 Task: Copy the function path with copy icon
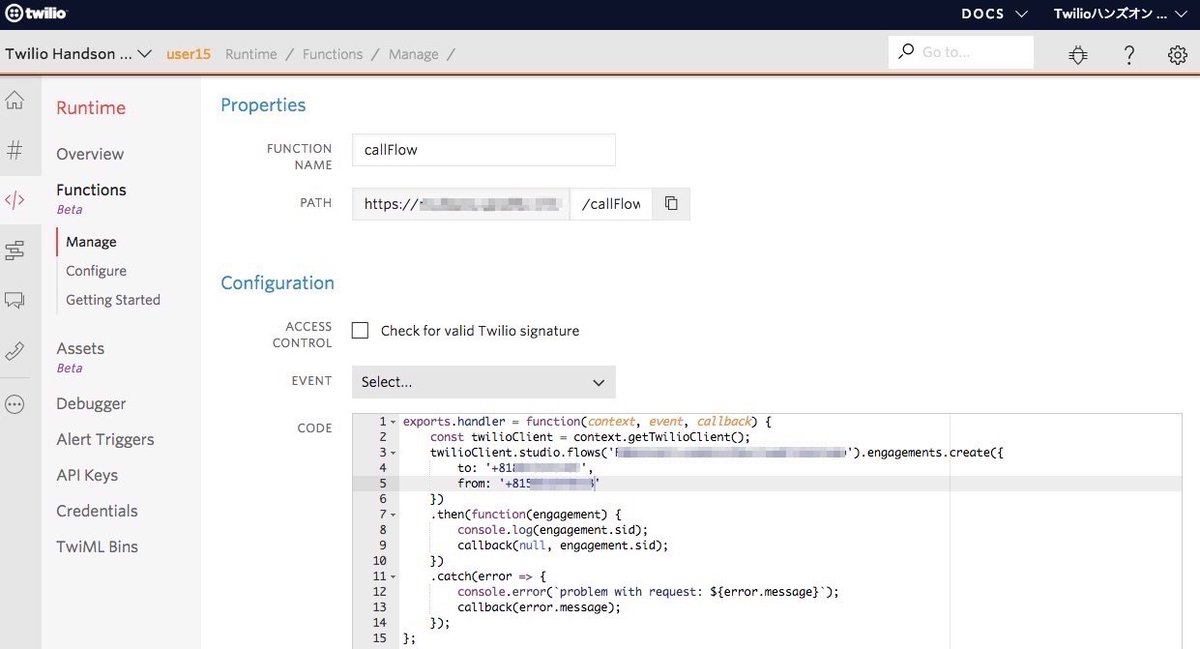tap(671, 203)
